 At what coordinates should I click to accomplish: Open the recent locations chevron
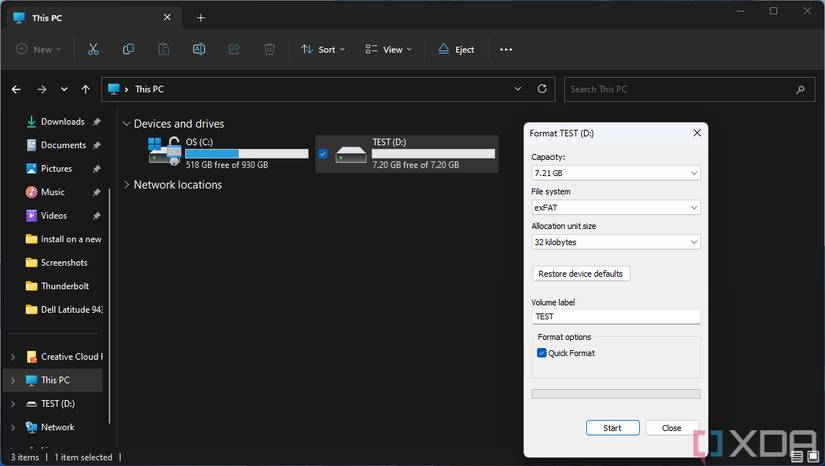tap(64, 89)
